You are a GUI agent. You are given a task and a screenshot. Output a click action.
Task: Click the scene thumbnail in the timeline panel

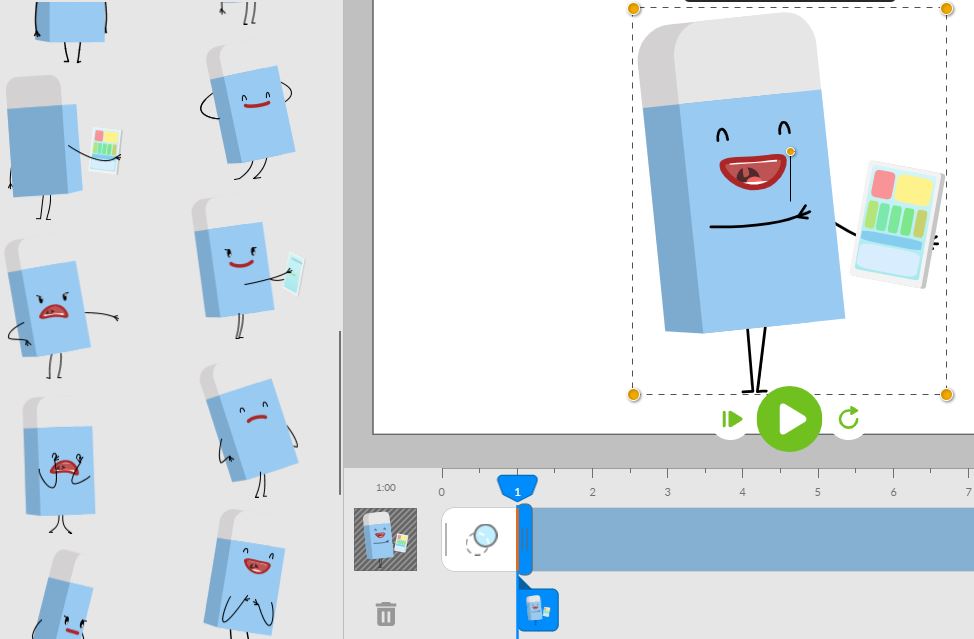tap(385, 538)
